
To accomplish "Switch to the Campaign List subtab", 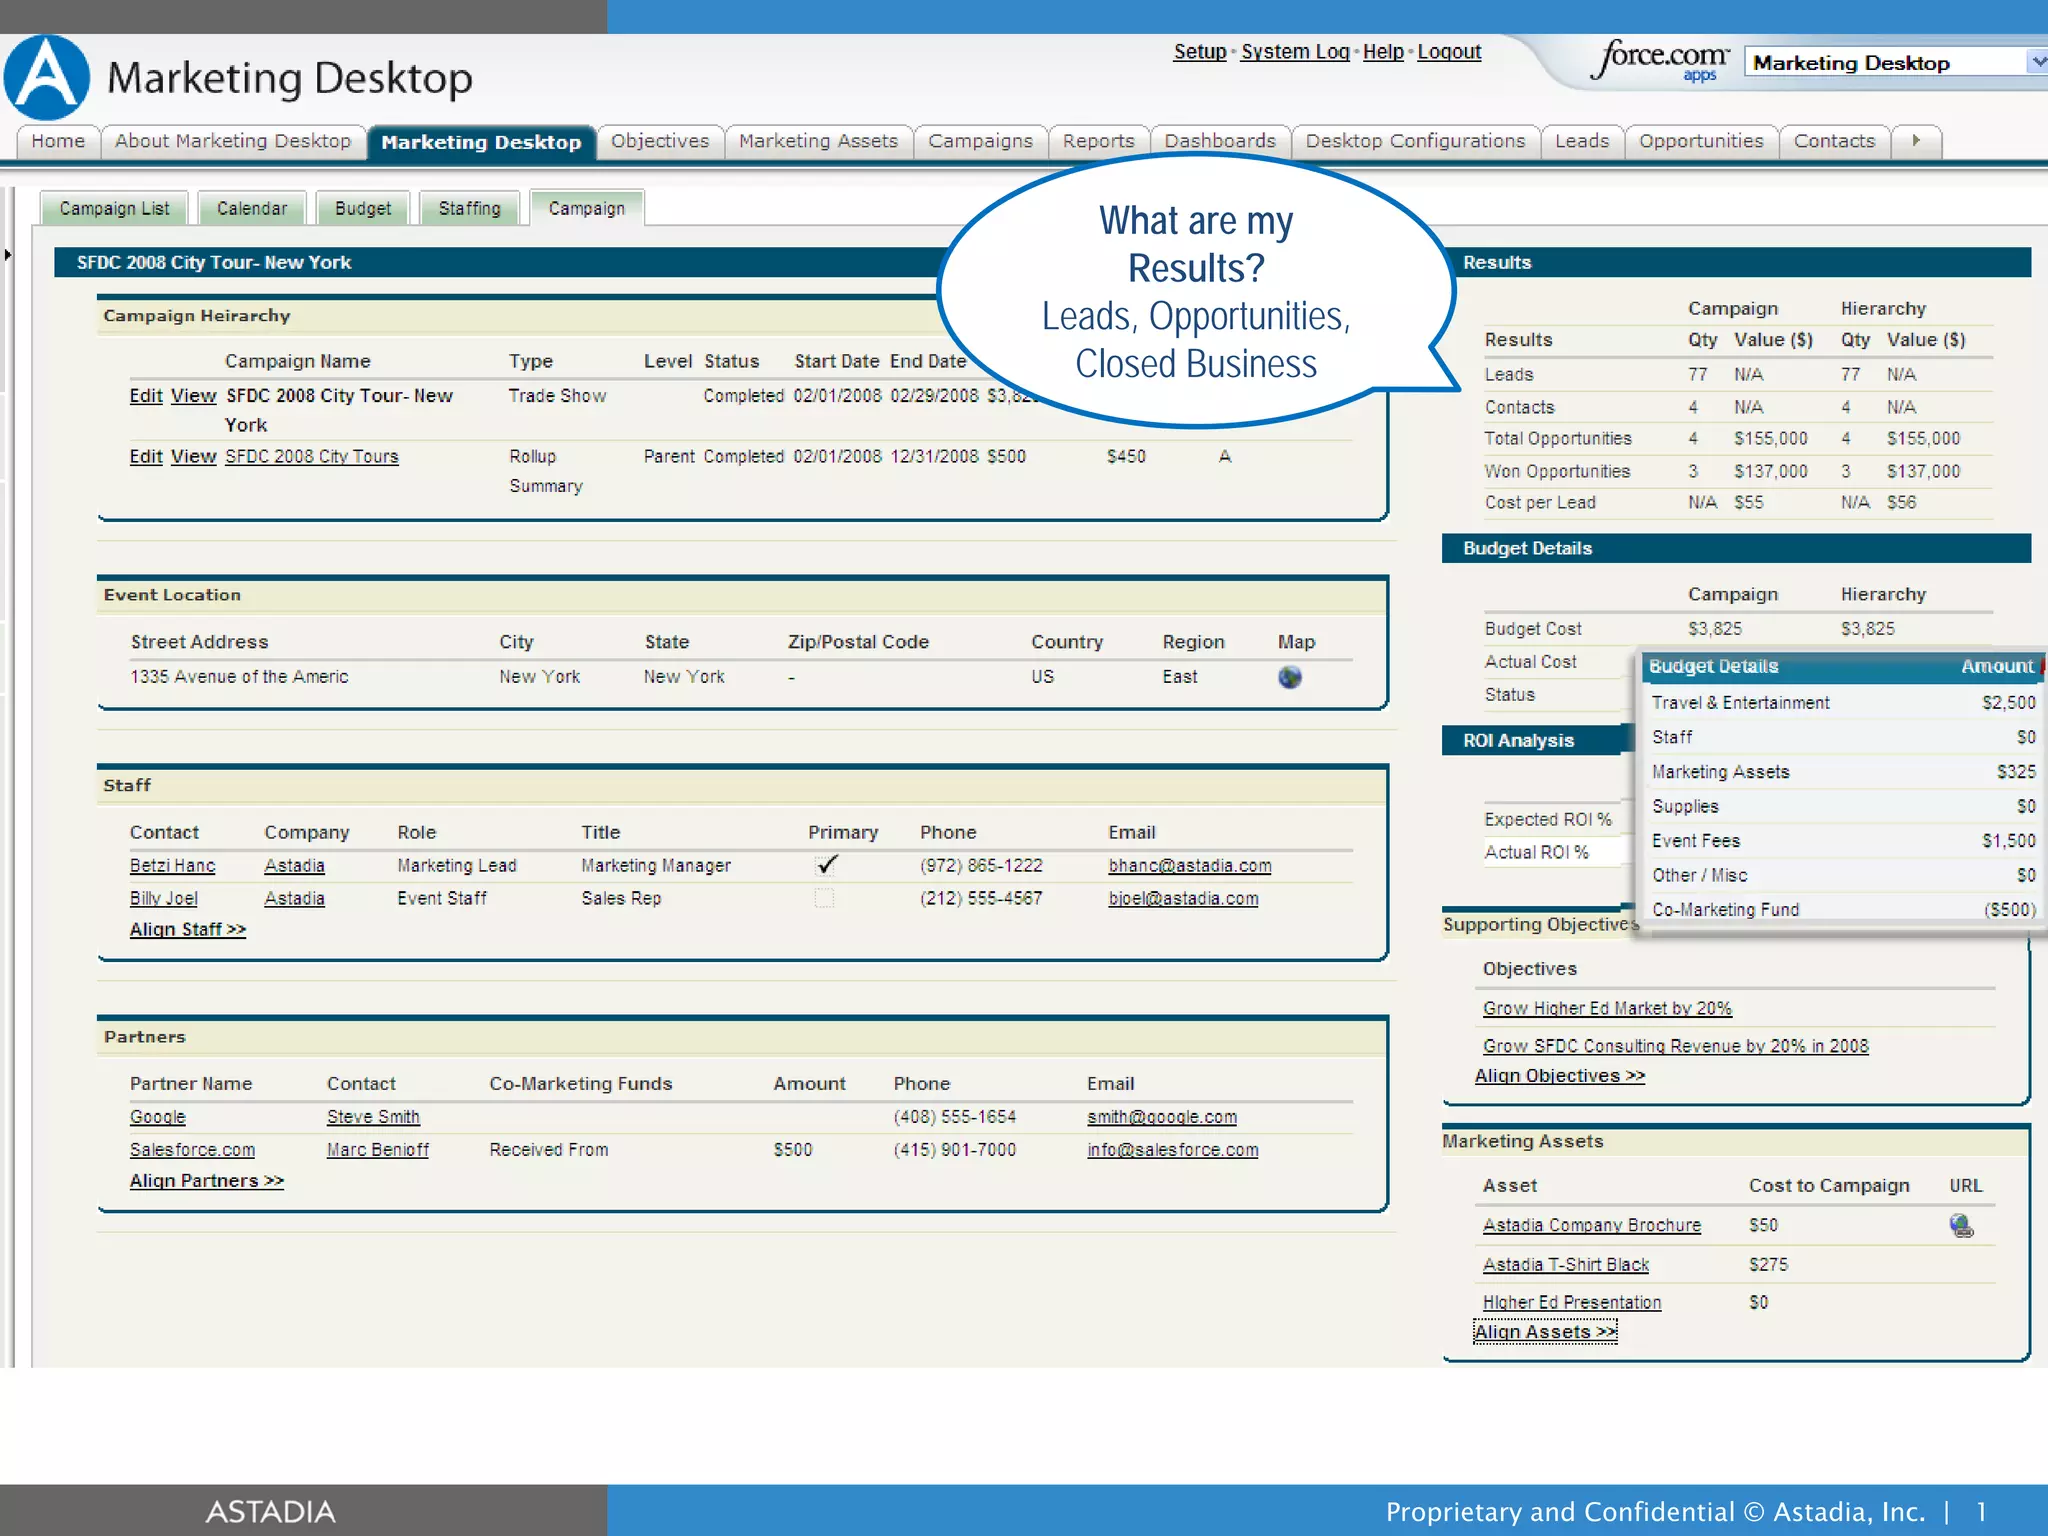I will 114,208.
